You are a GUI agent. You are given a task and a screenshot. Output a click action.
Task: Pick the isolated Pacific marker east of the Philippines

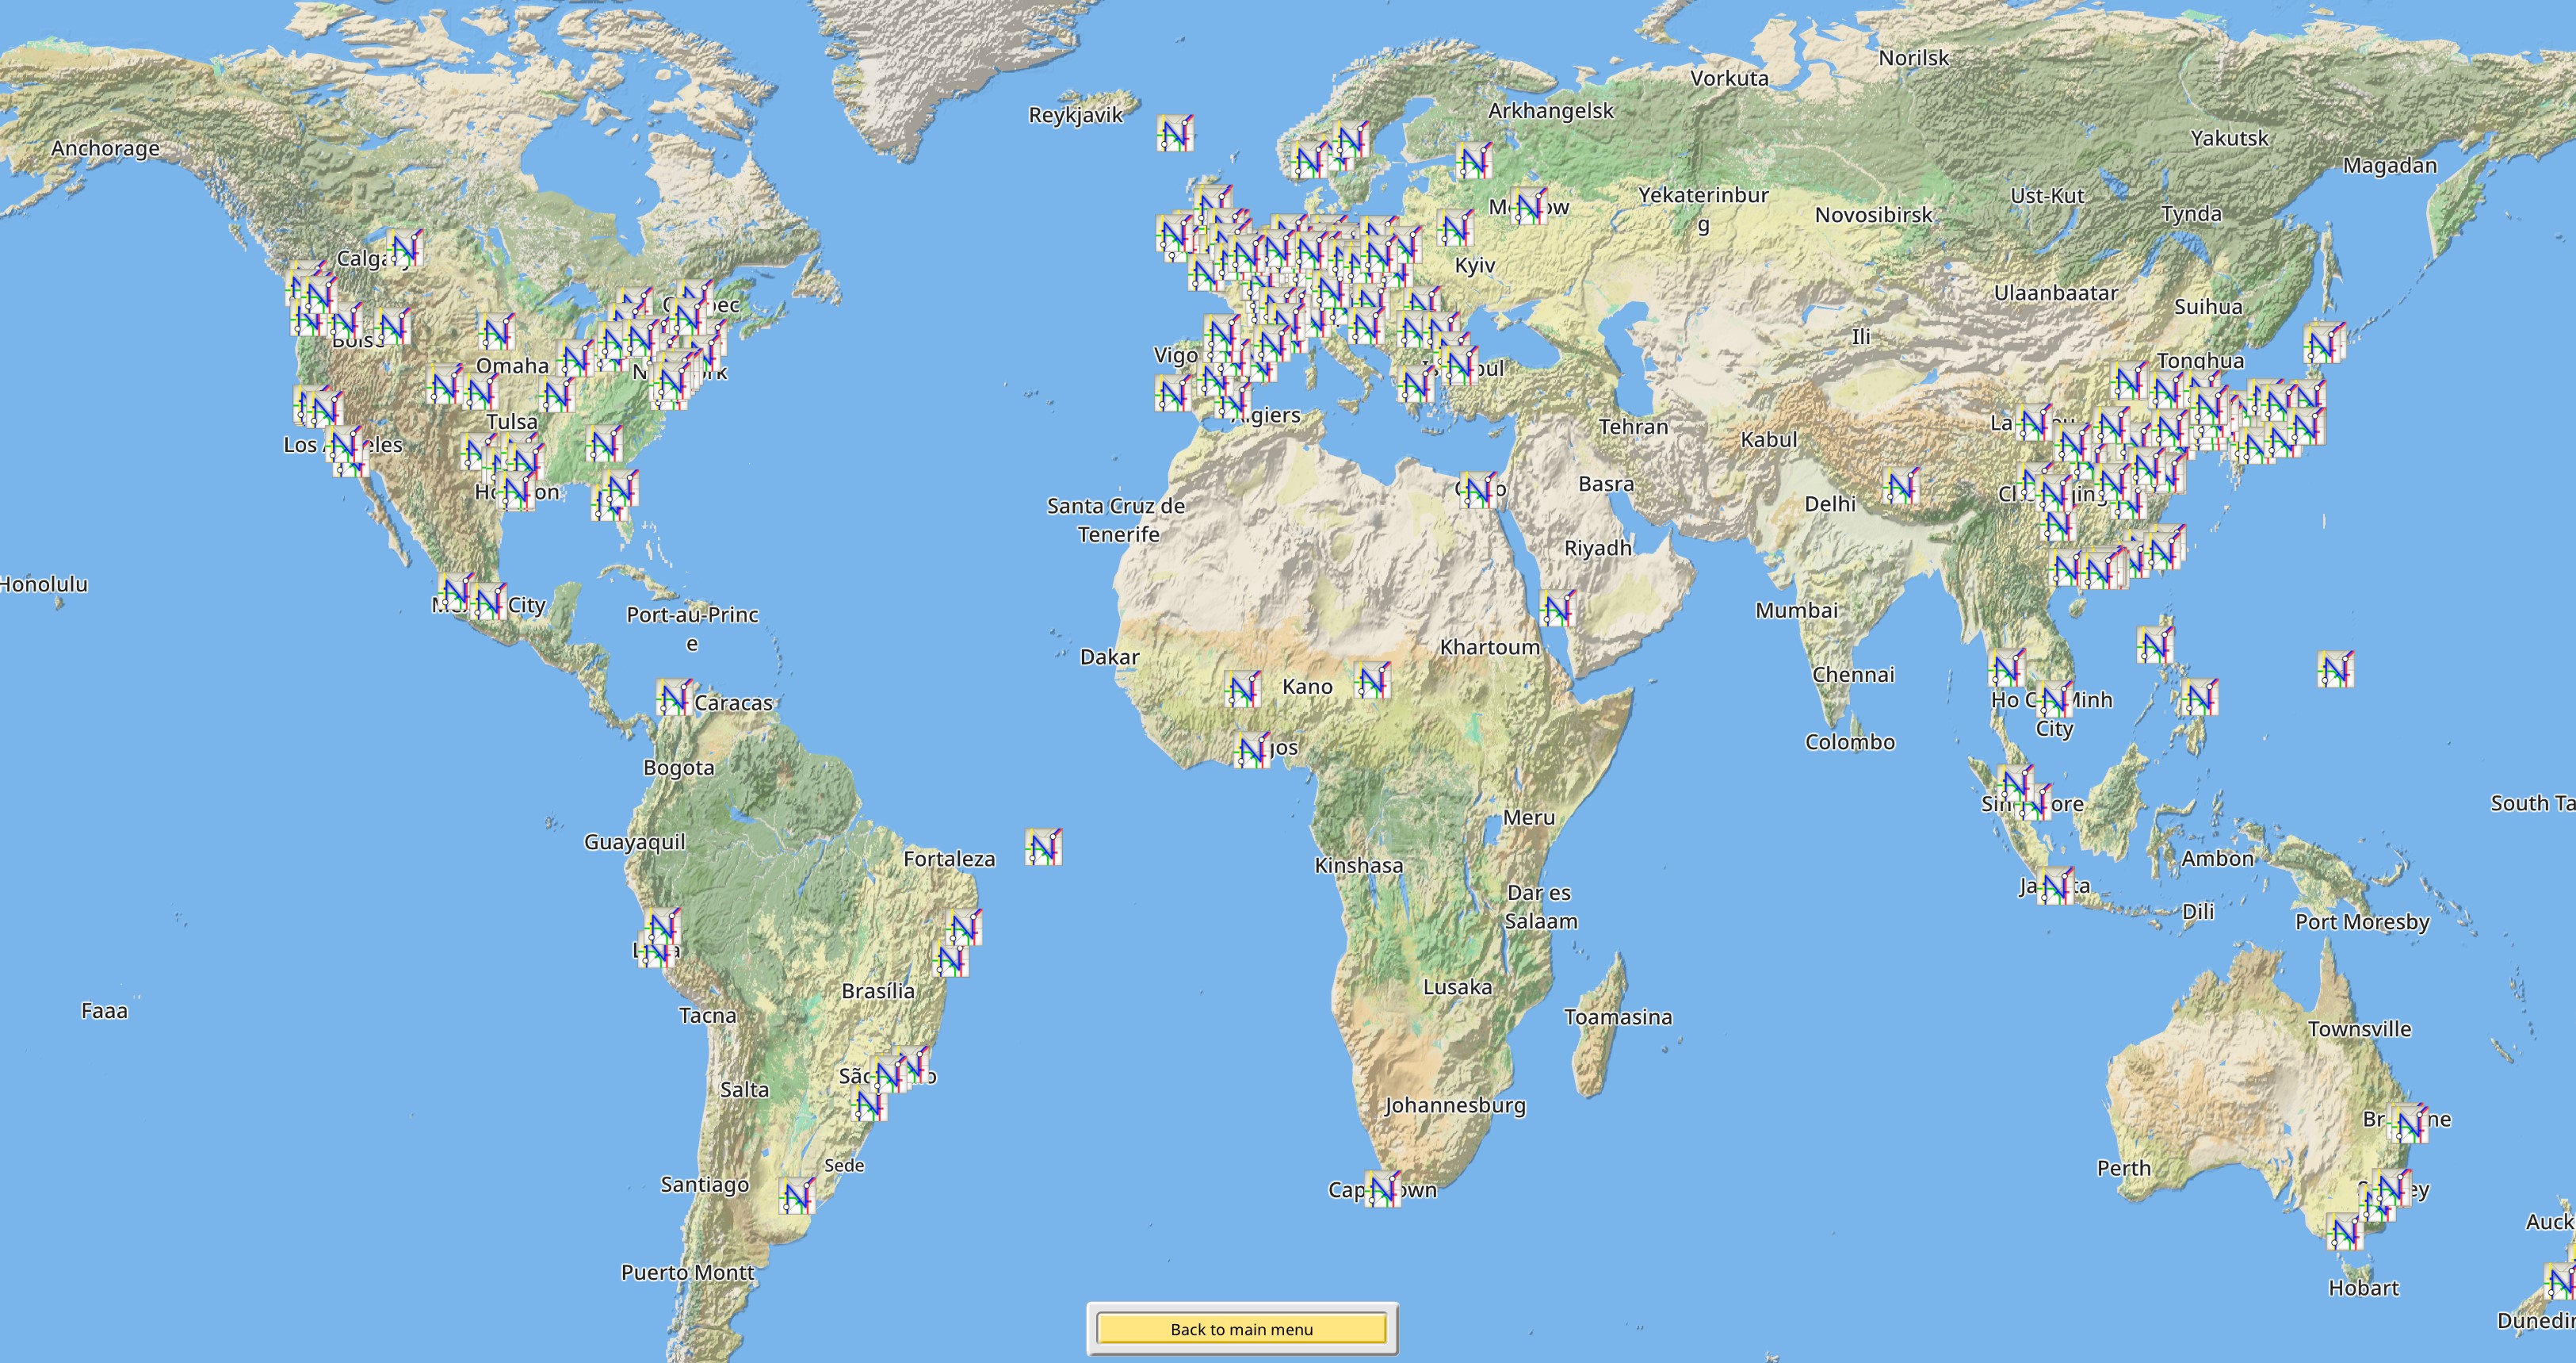tap(2335, 669)
